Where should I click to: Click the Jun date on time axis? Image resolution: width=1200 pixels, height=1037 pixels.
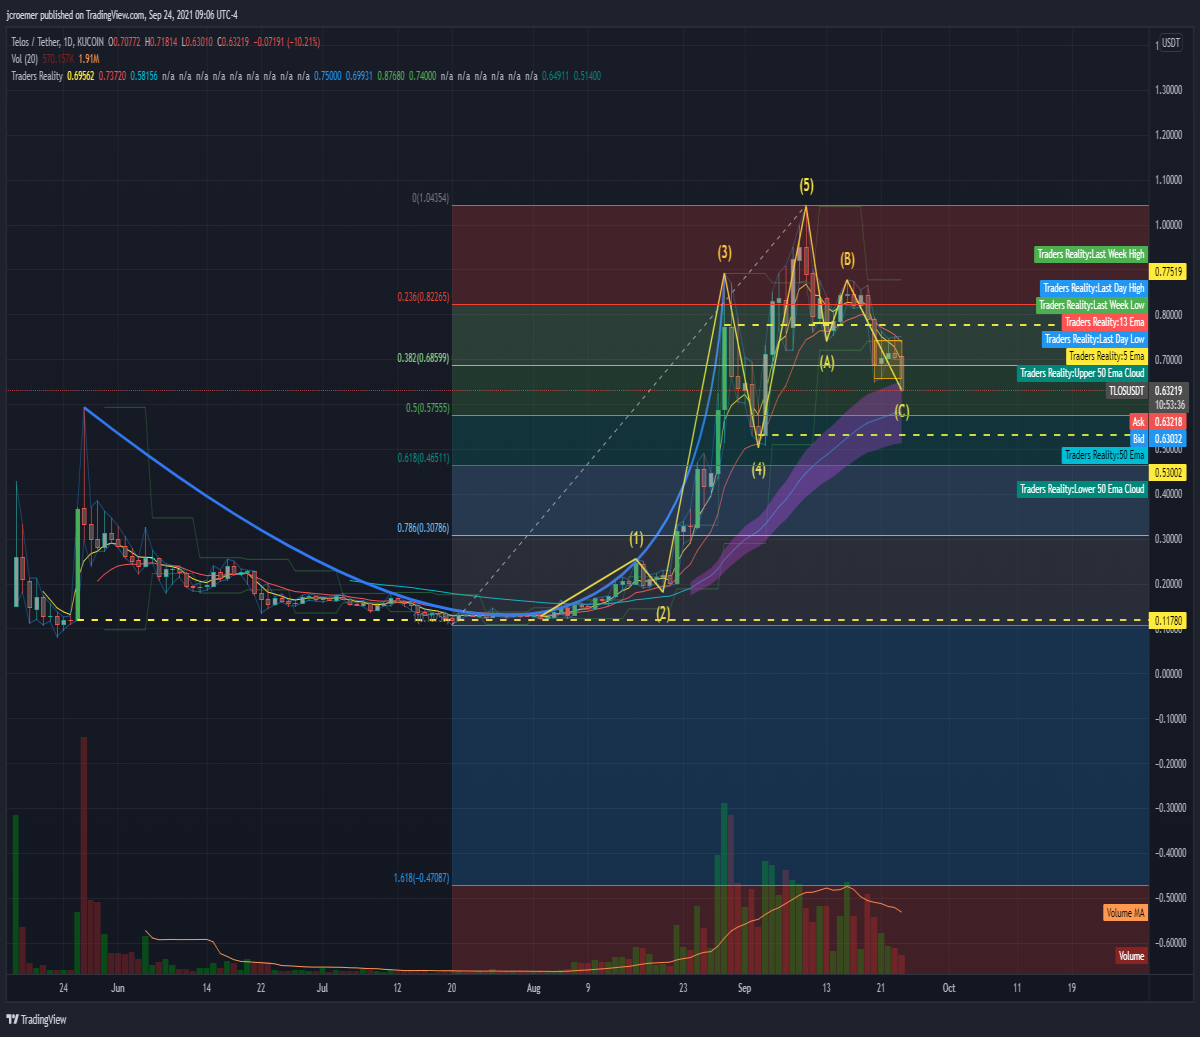pos(118,988)
